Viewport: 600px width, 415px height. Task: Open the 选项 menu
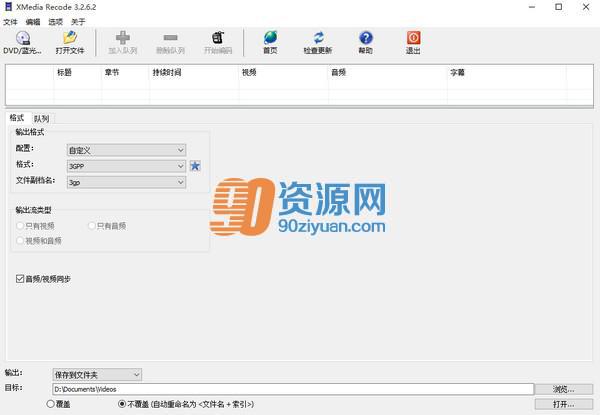click(x=55, y=22)
